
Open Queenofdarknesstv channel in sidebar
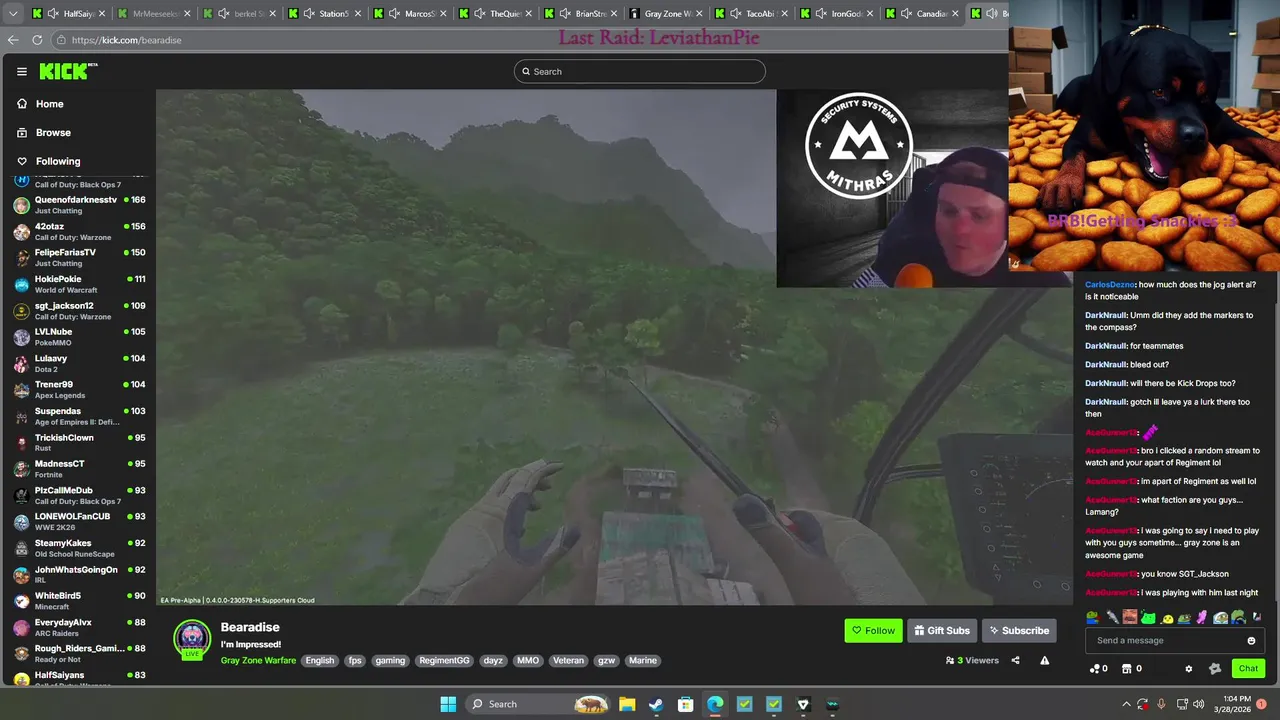[x=80, y=205]
